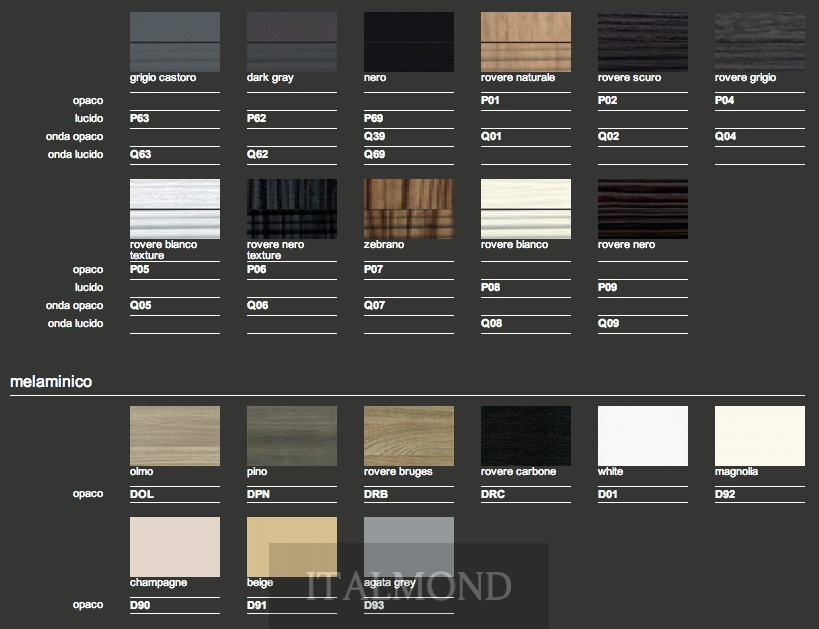Click code DRC under rovere carbone
819x629 pixels.
tap(493, 494)
